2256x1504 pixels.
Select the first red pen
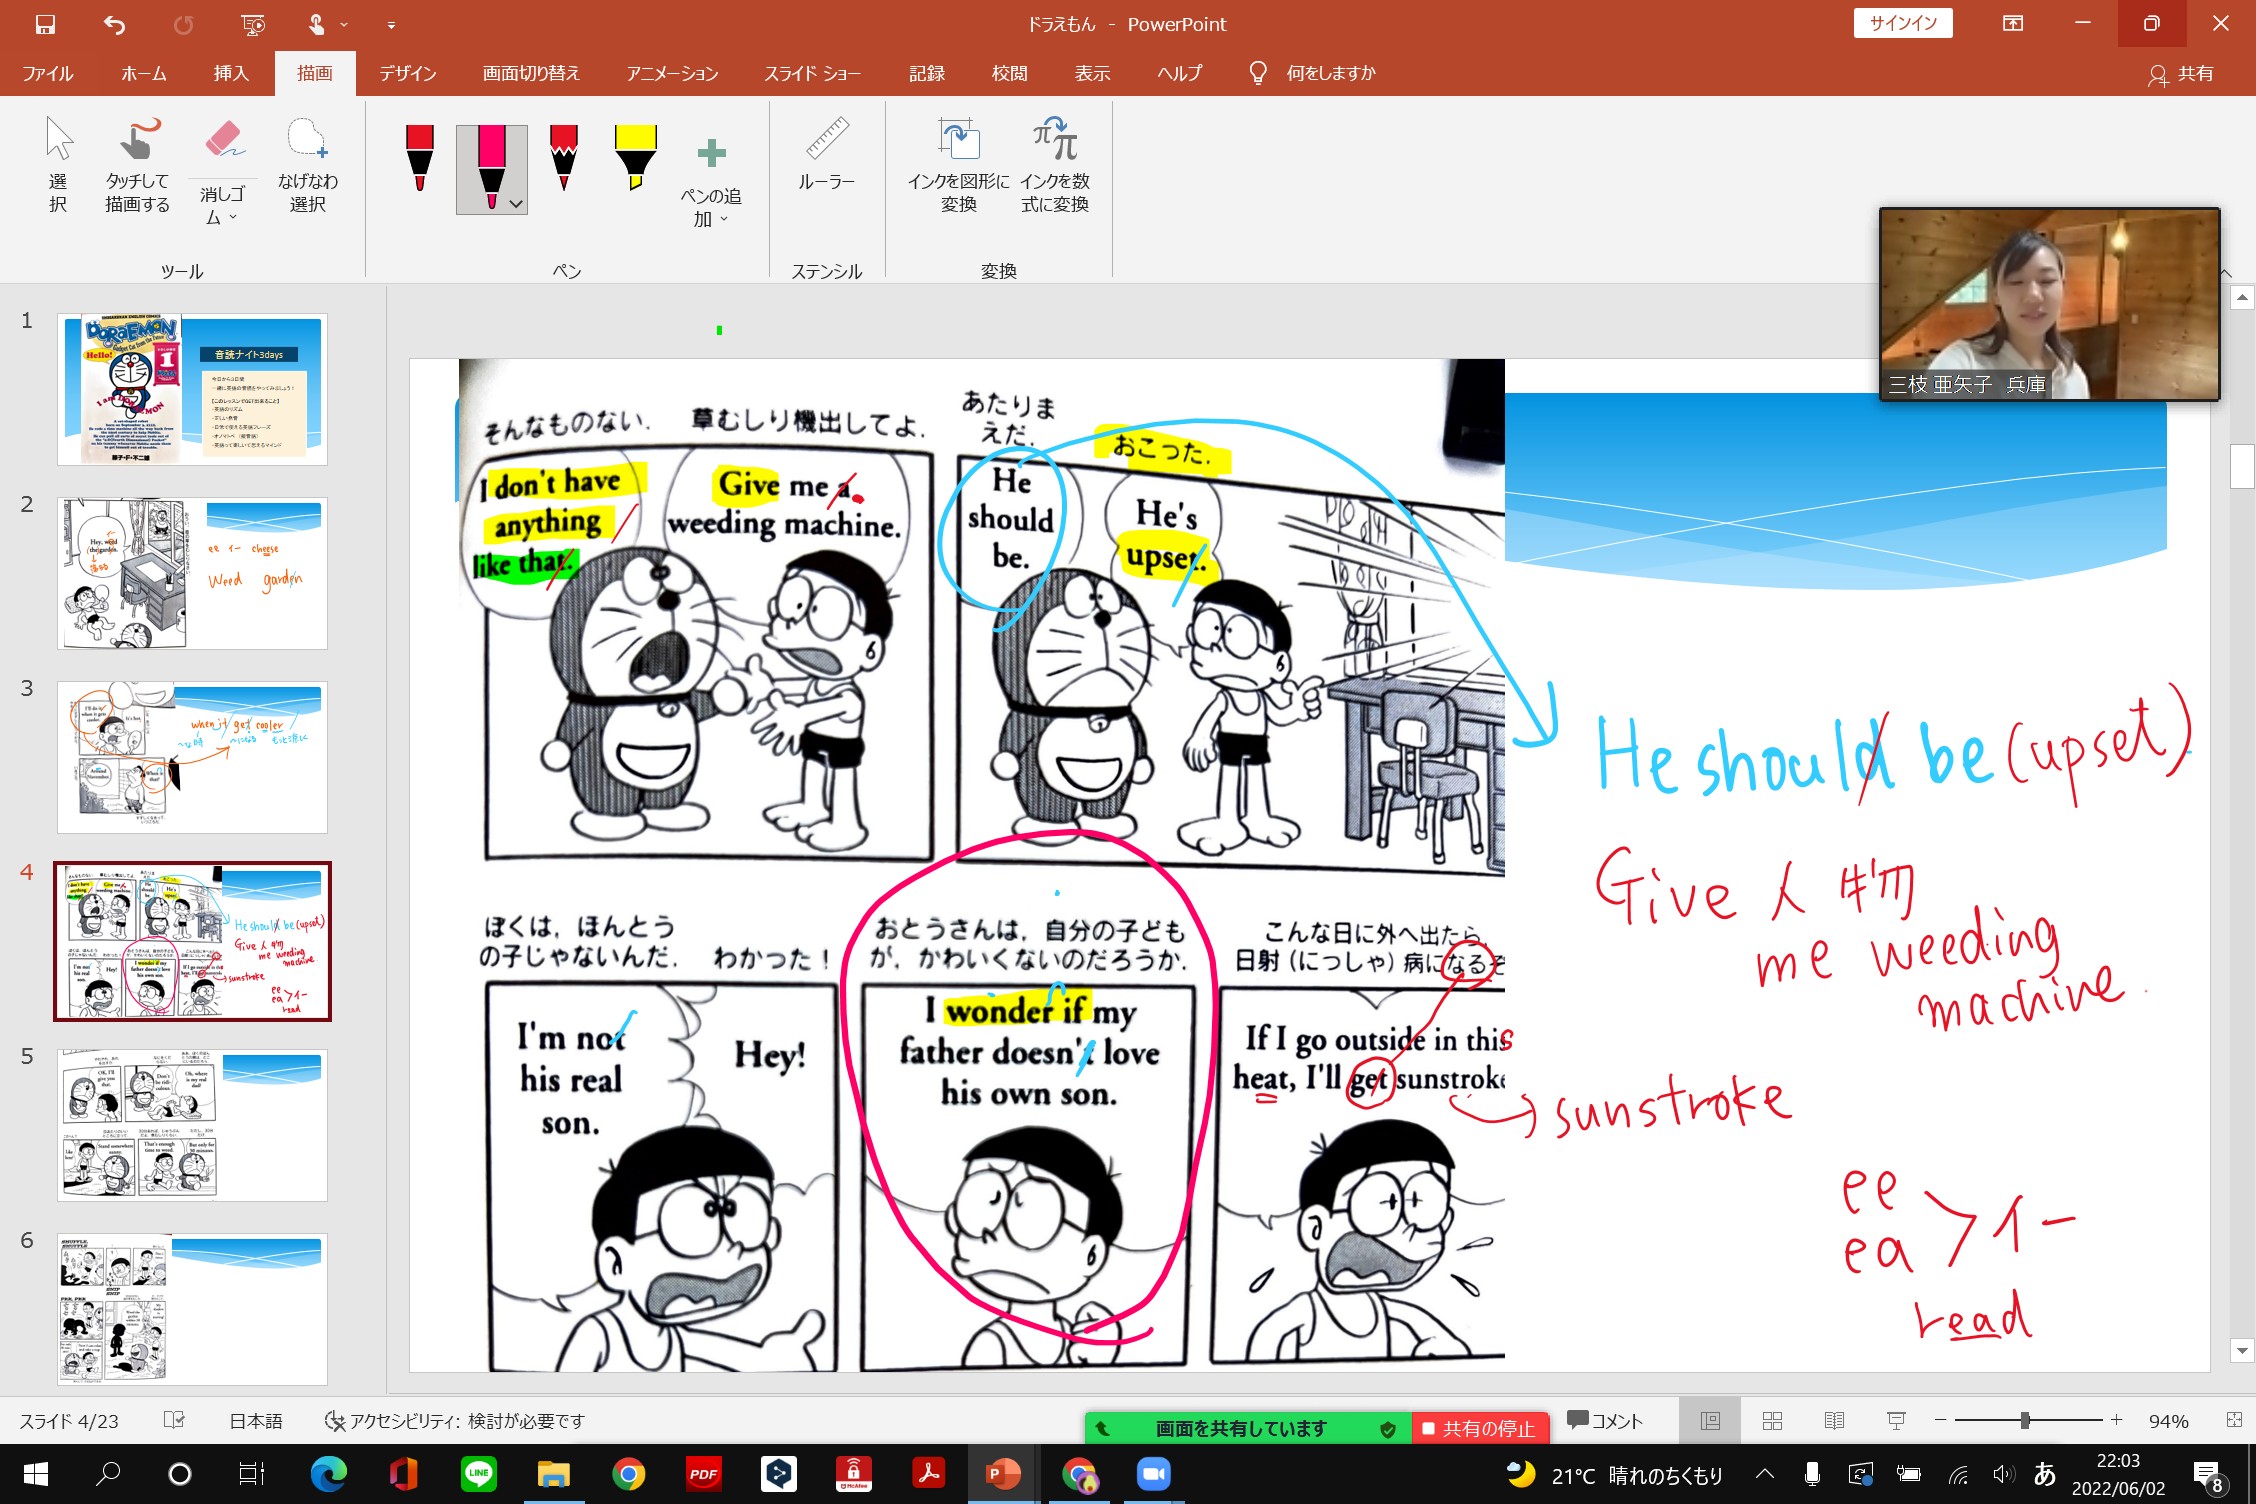pos(420,158)
